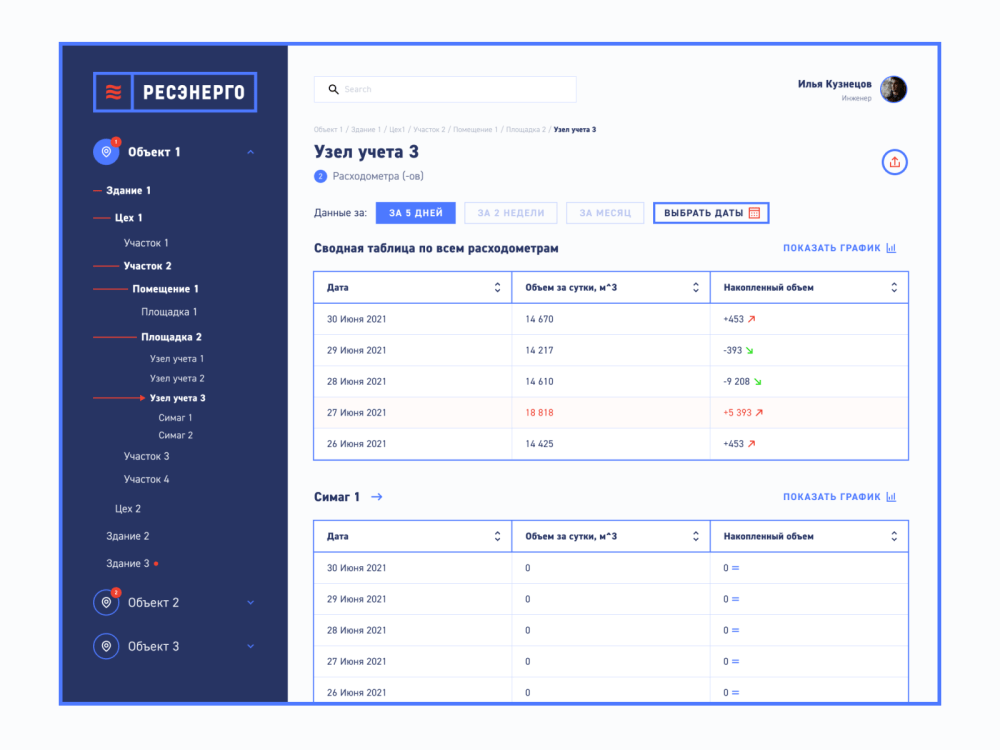Click the -393 accumulated value

[x=732, y=350]
